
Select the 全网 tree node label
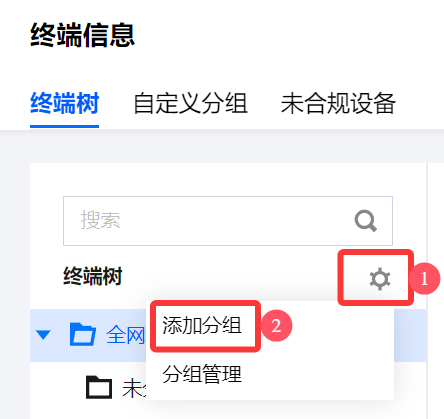[x=125, y=335]
